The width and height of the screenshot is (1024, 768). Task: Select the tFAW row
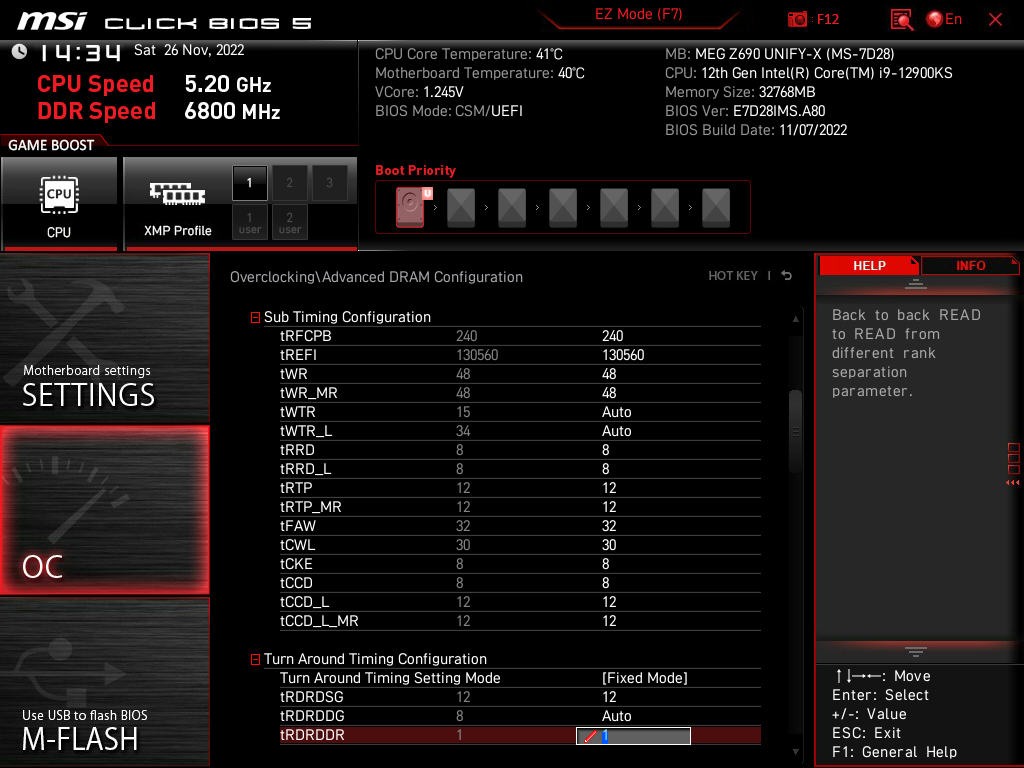tap(520, 526)
